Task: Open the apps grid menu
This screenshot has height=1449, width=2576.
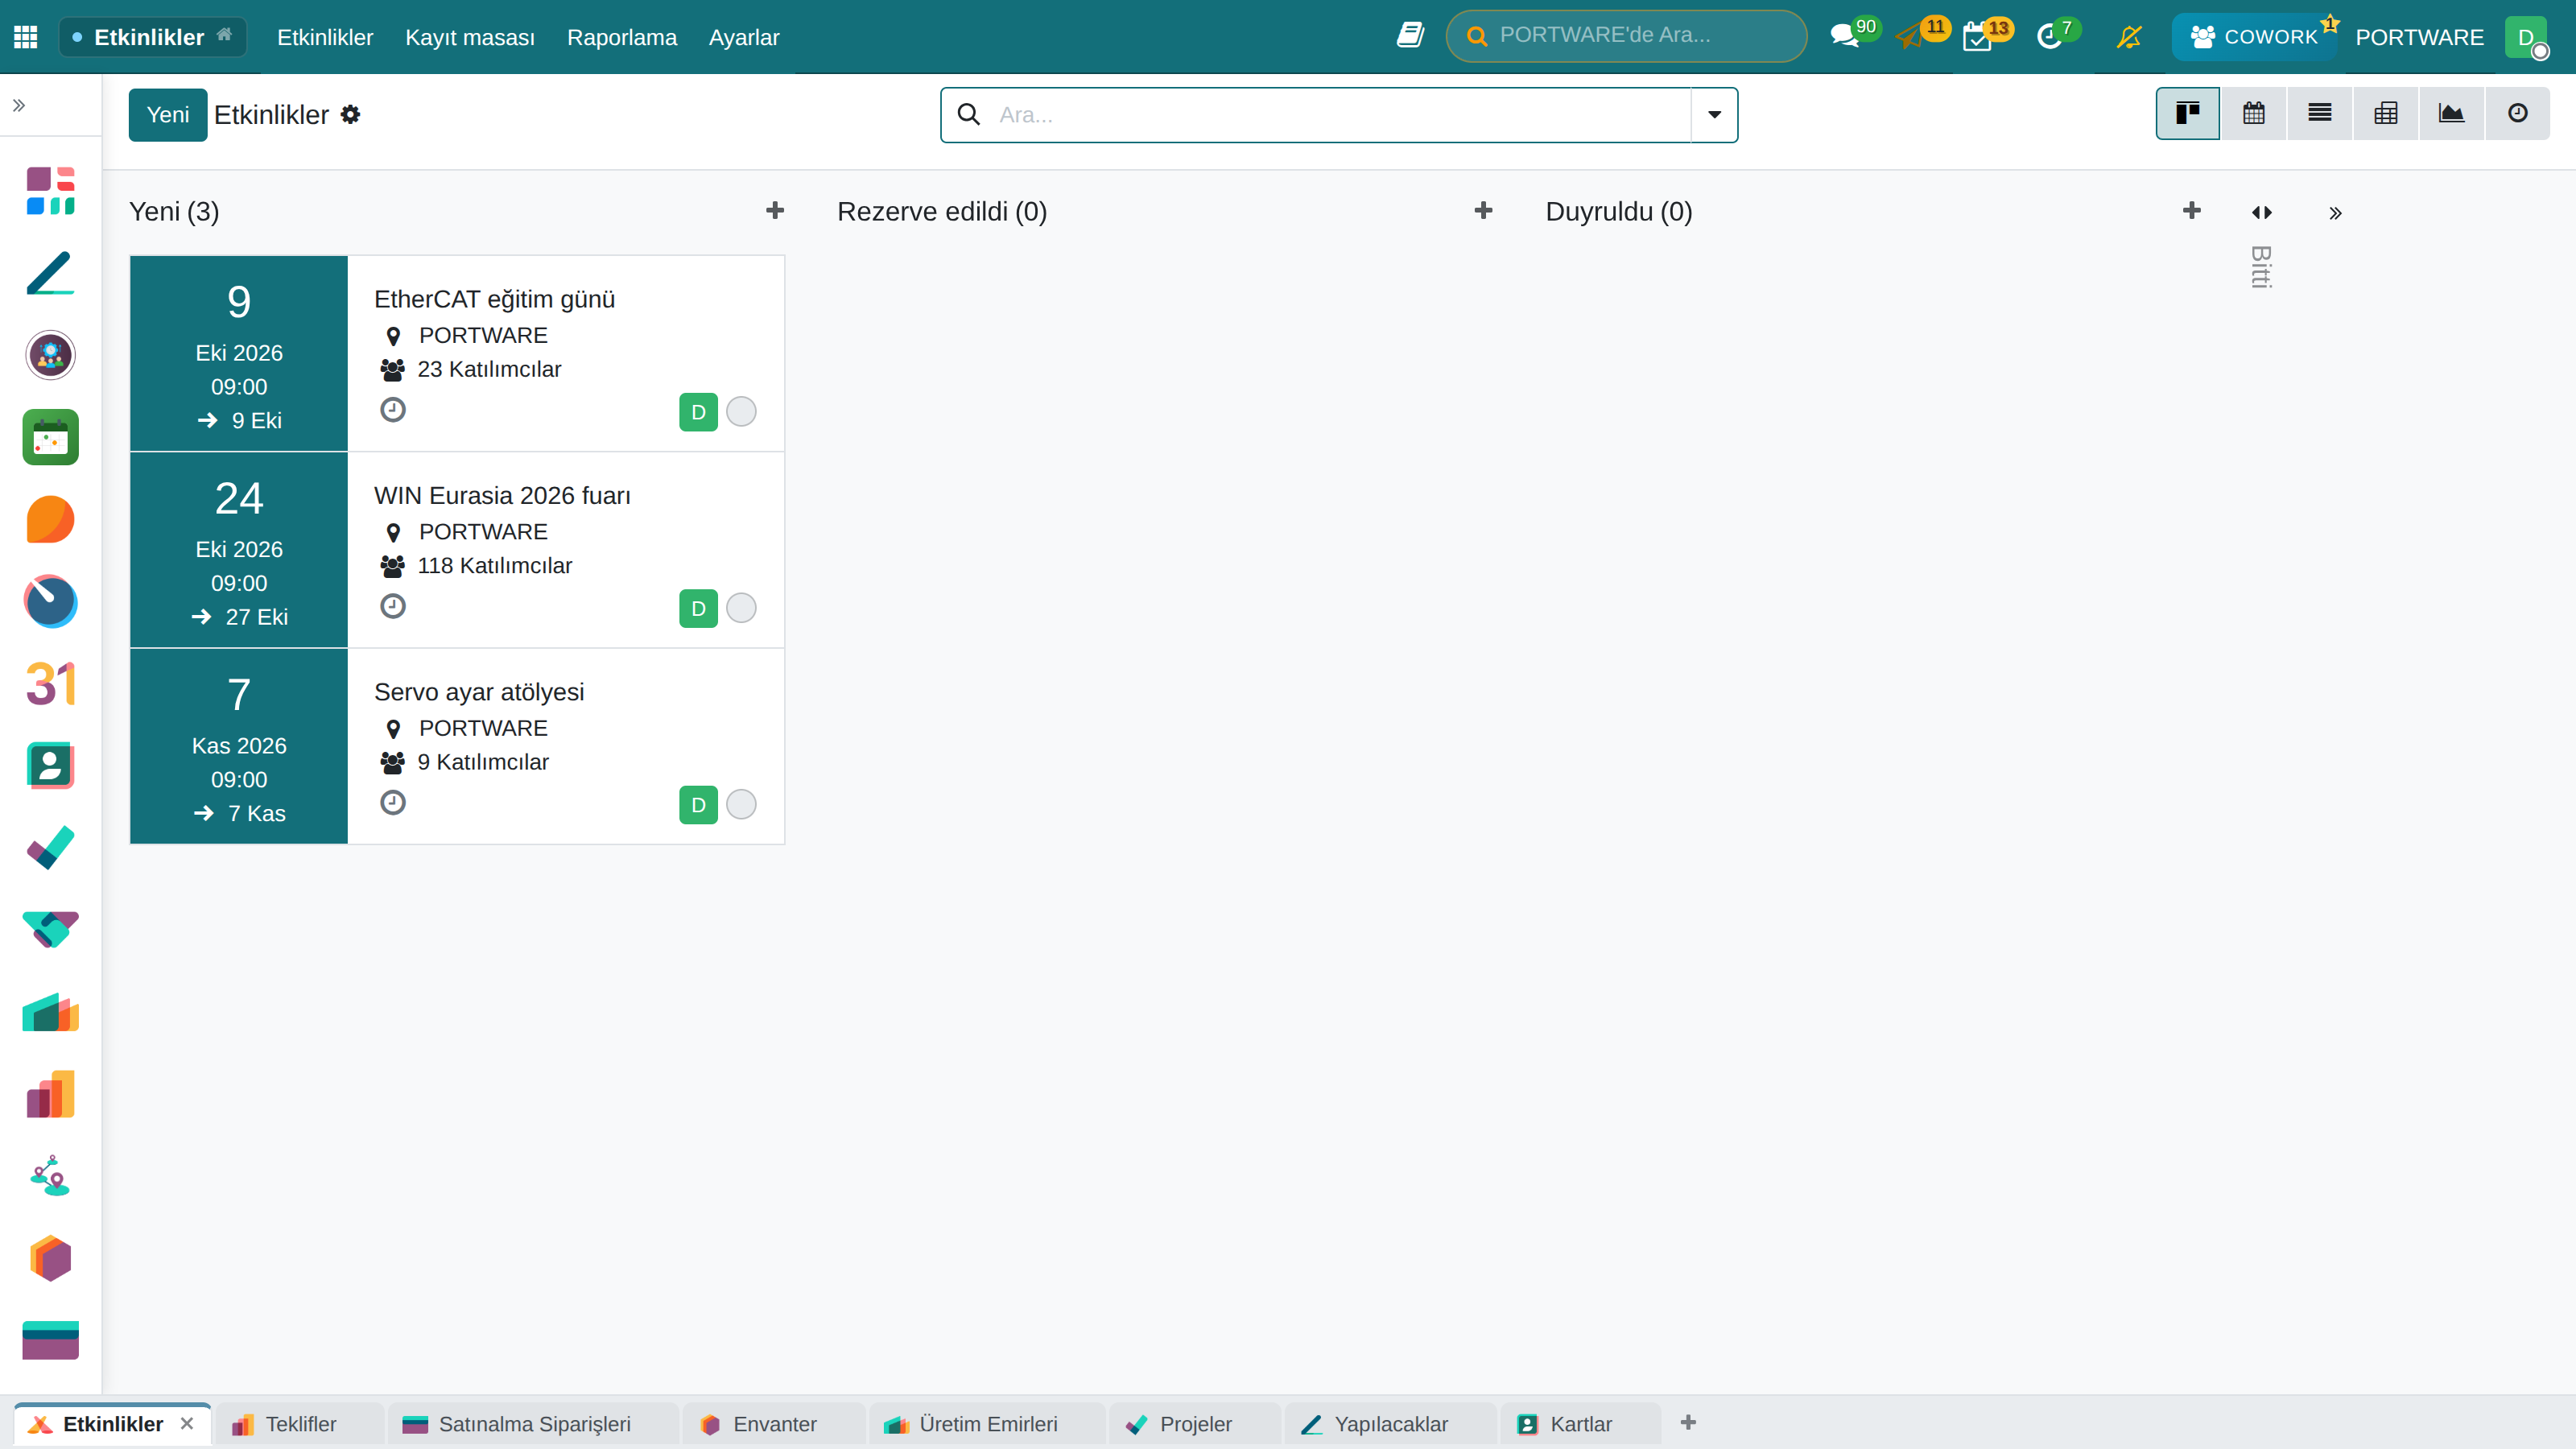Action: coord(26,37)
